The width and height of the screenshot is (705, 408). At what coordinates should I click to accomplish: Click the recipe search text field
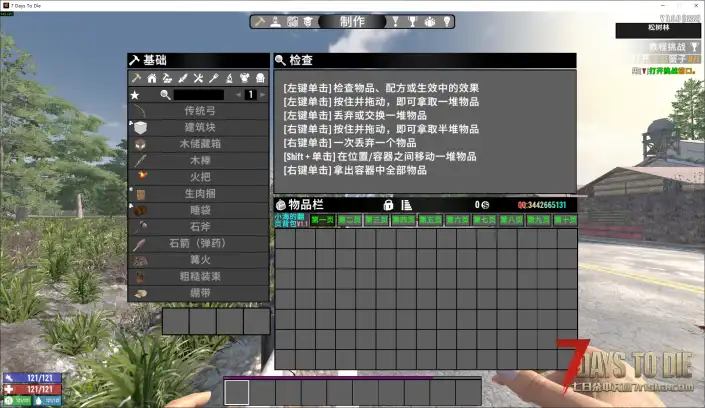(199, 95)
